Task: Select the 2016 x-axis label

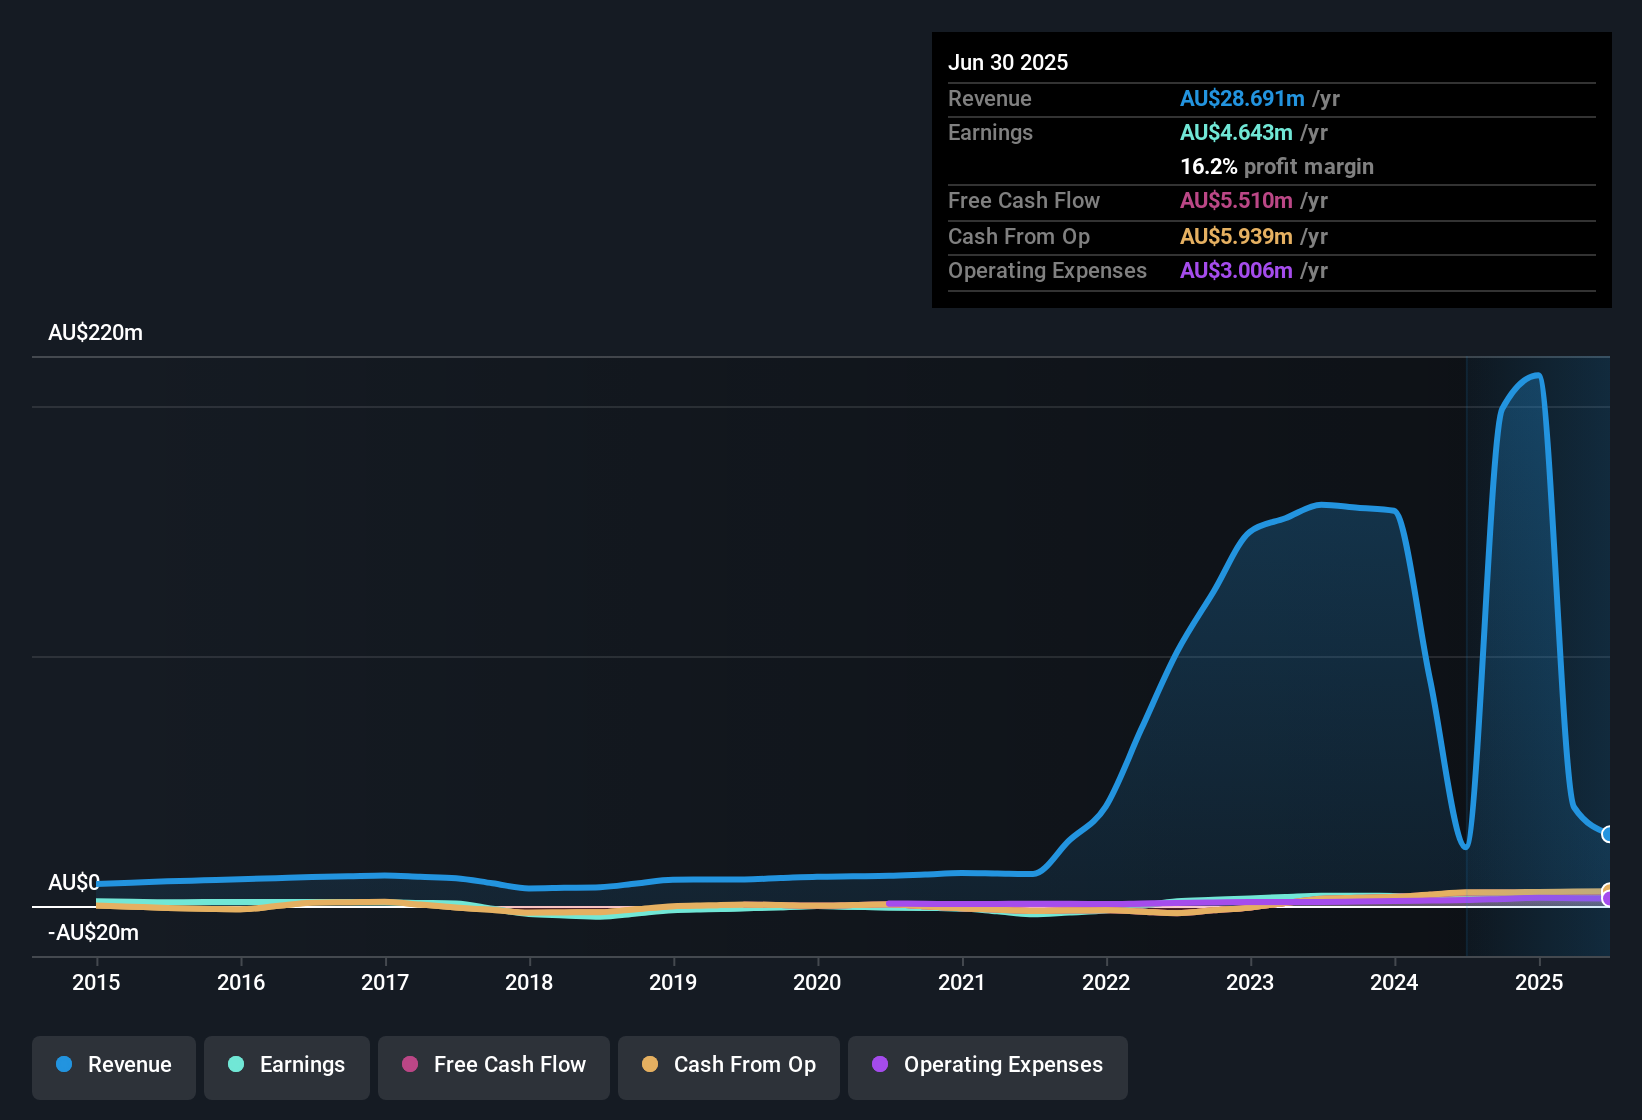Action: click(241, 982)
